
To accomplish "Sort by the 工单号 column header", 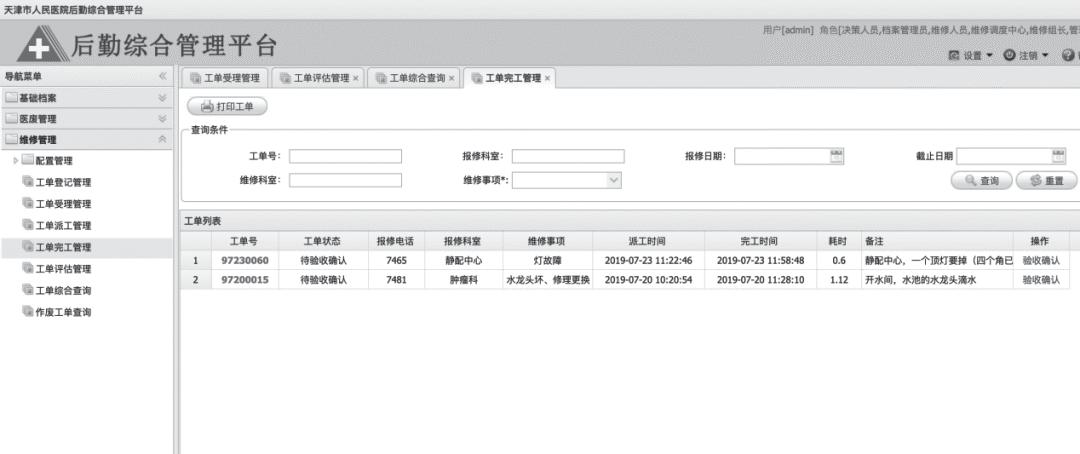I will click(244, 242).
